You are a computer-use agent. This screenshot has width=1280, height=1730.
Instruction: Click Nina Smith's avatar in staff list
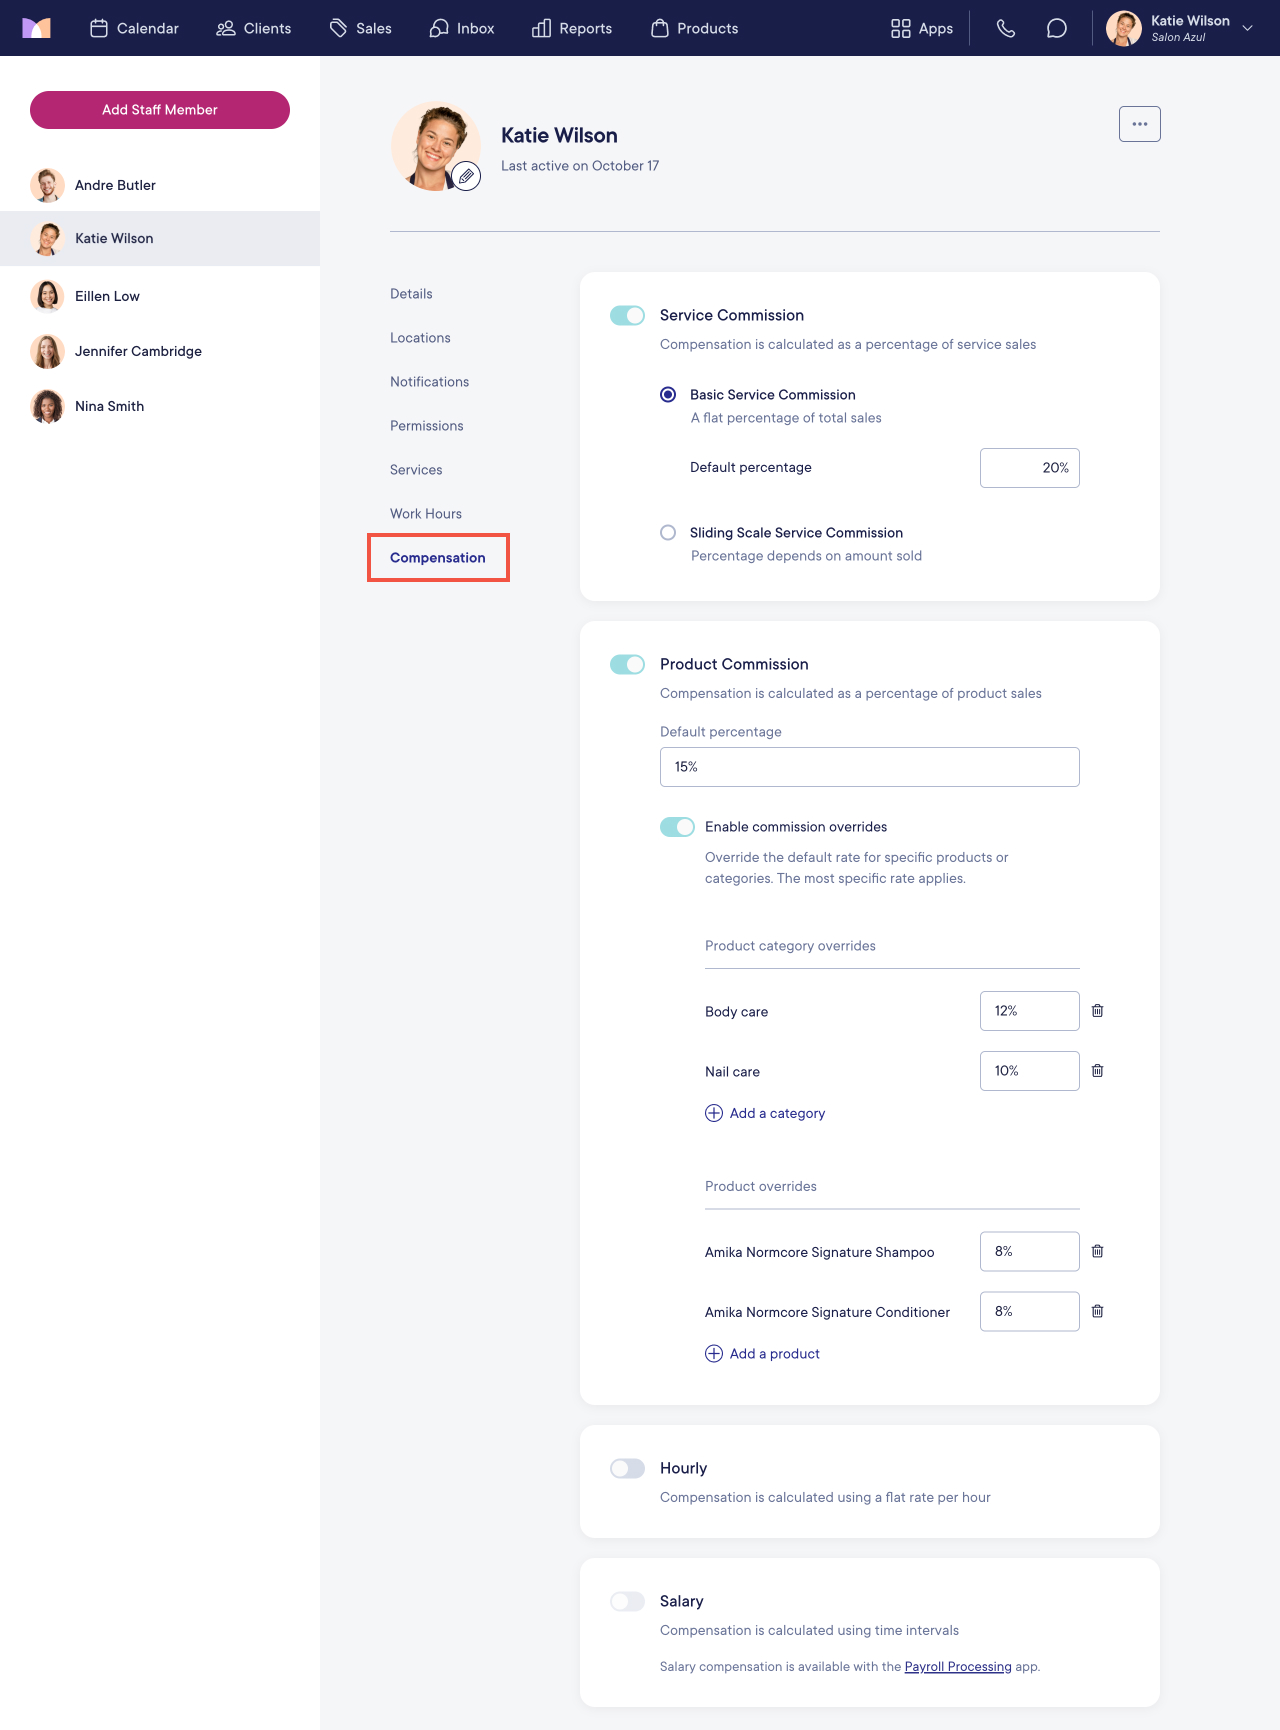tap(47, 406)
